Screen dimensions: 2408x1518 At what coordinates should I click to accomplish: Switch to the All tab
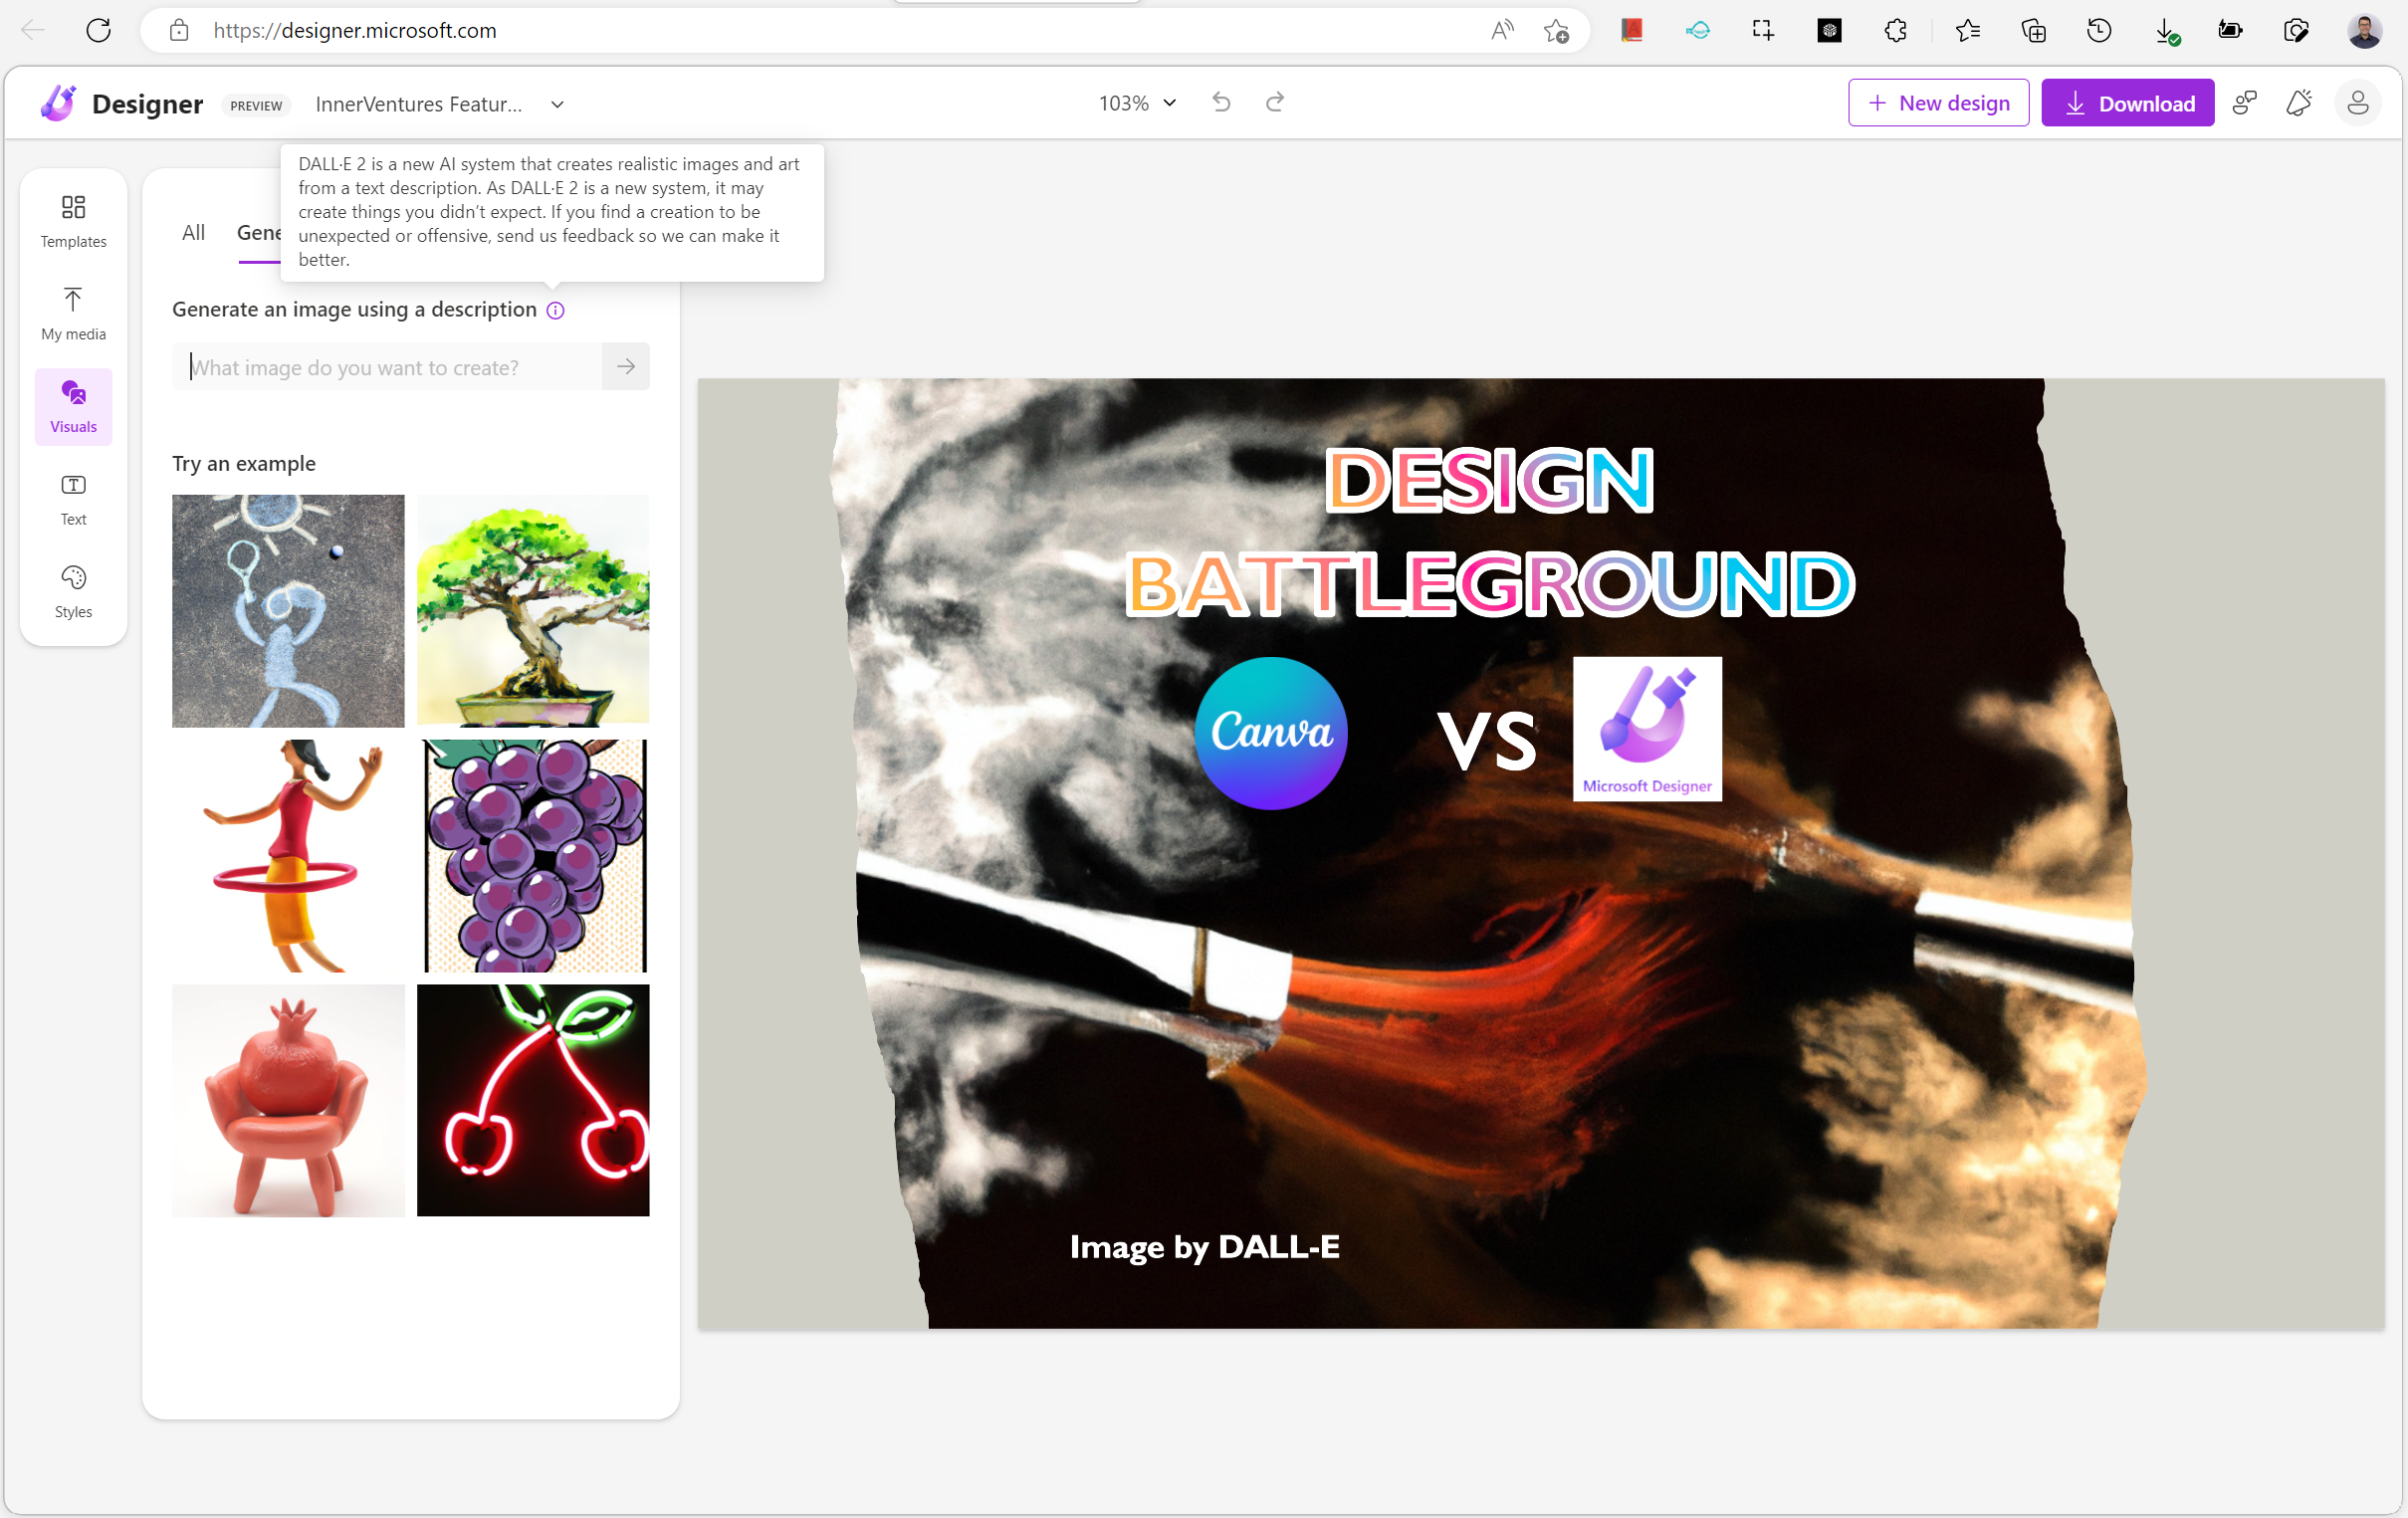pyautogui.click(x=193, y=233)
